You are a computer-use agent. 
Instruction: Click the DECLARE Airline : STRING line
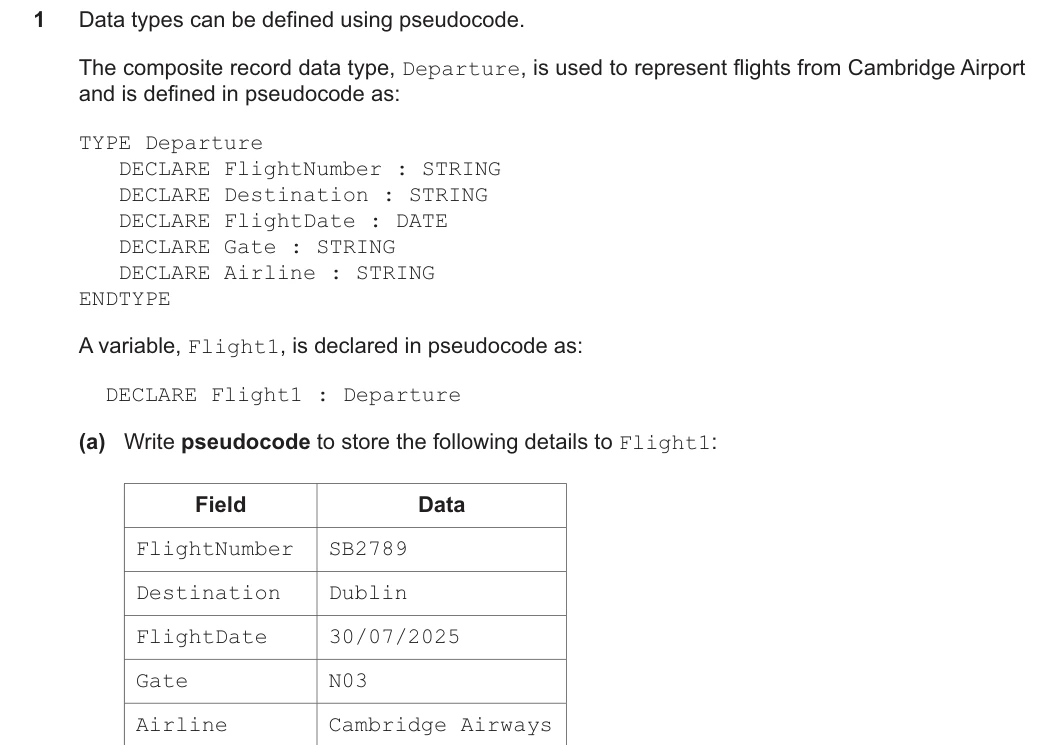click(277, 273)
